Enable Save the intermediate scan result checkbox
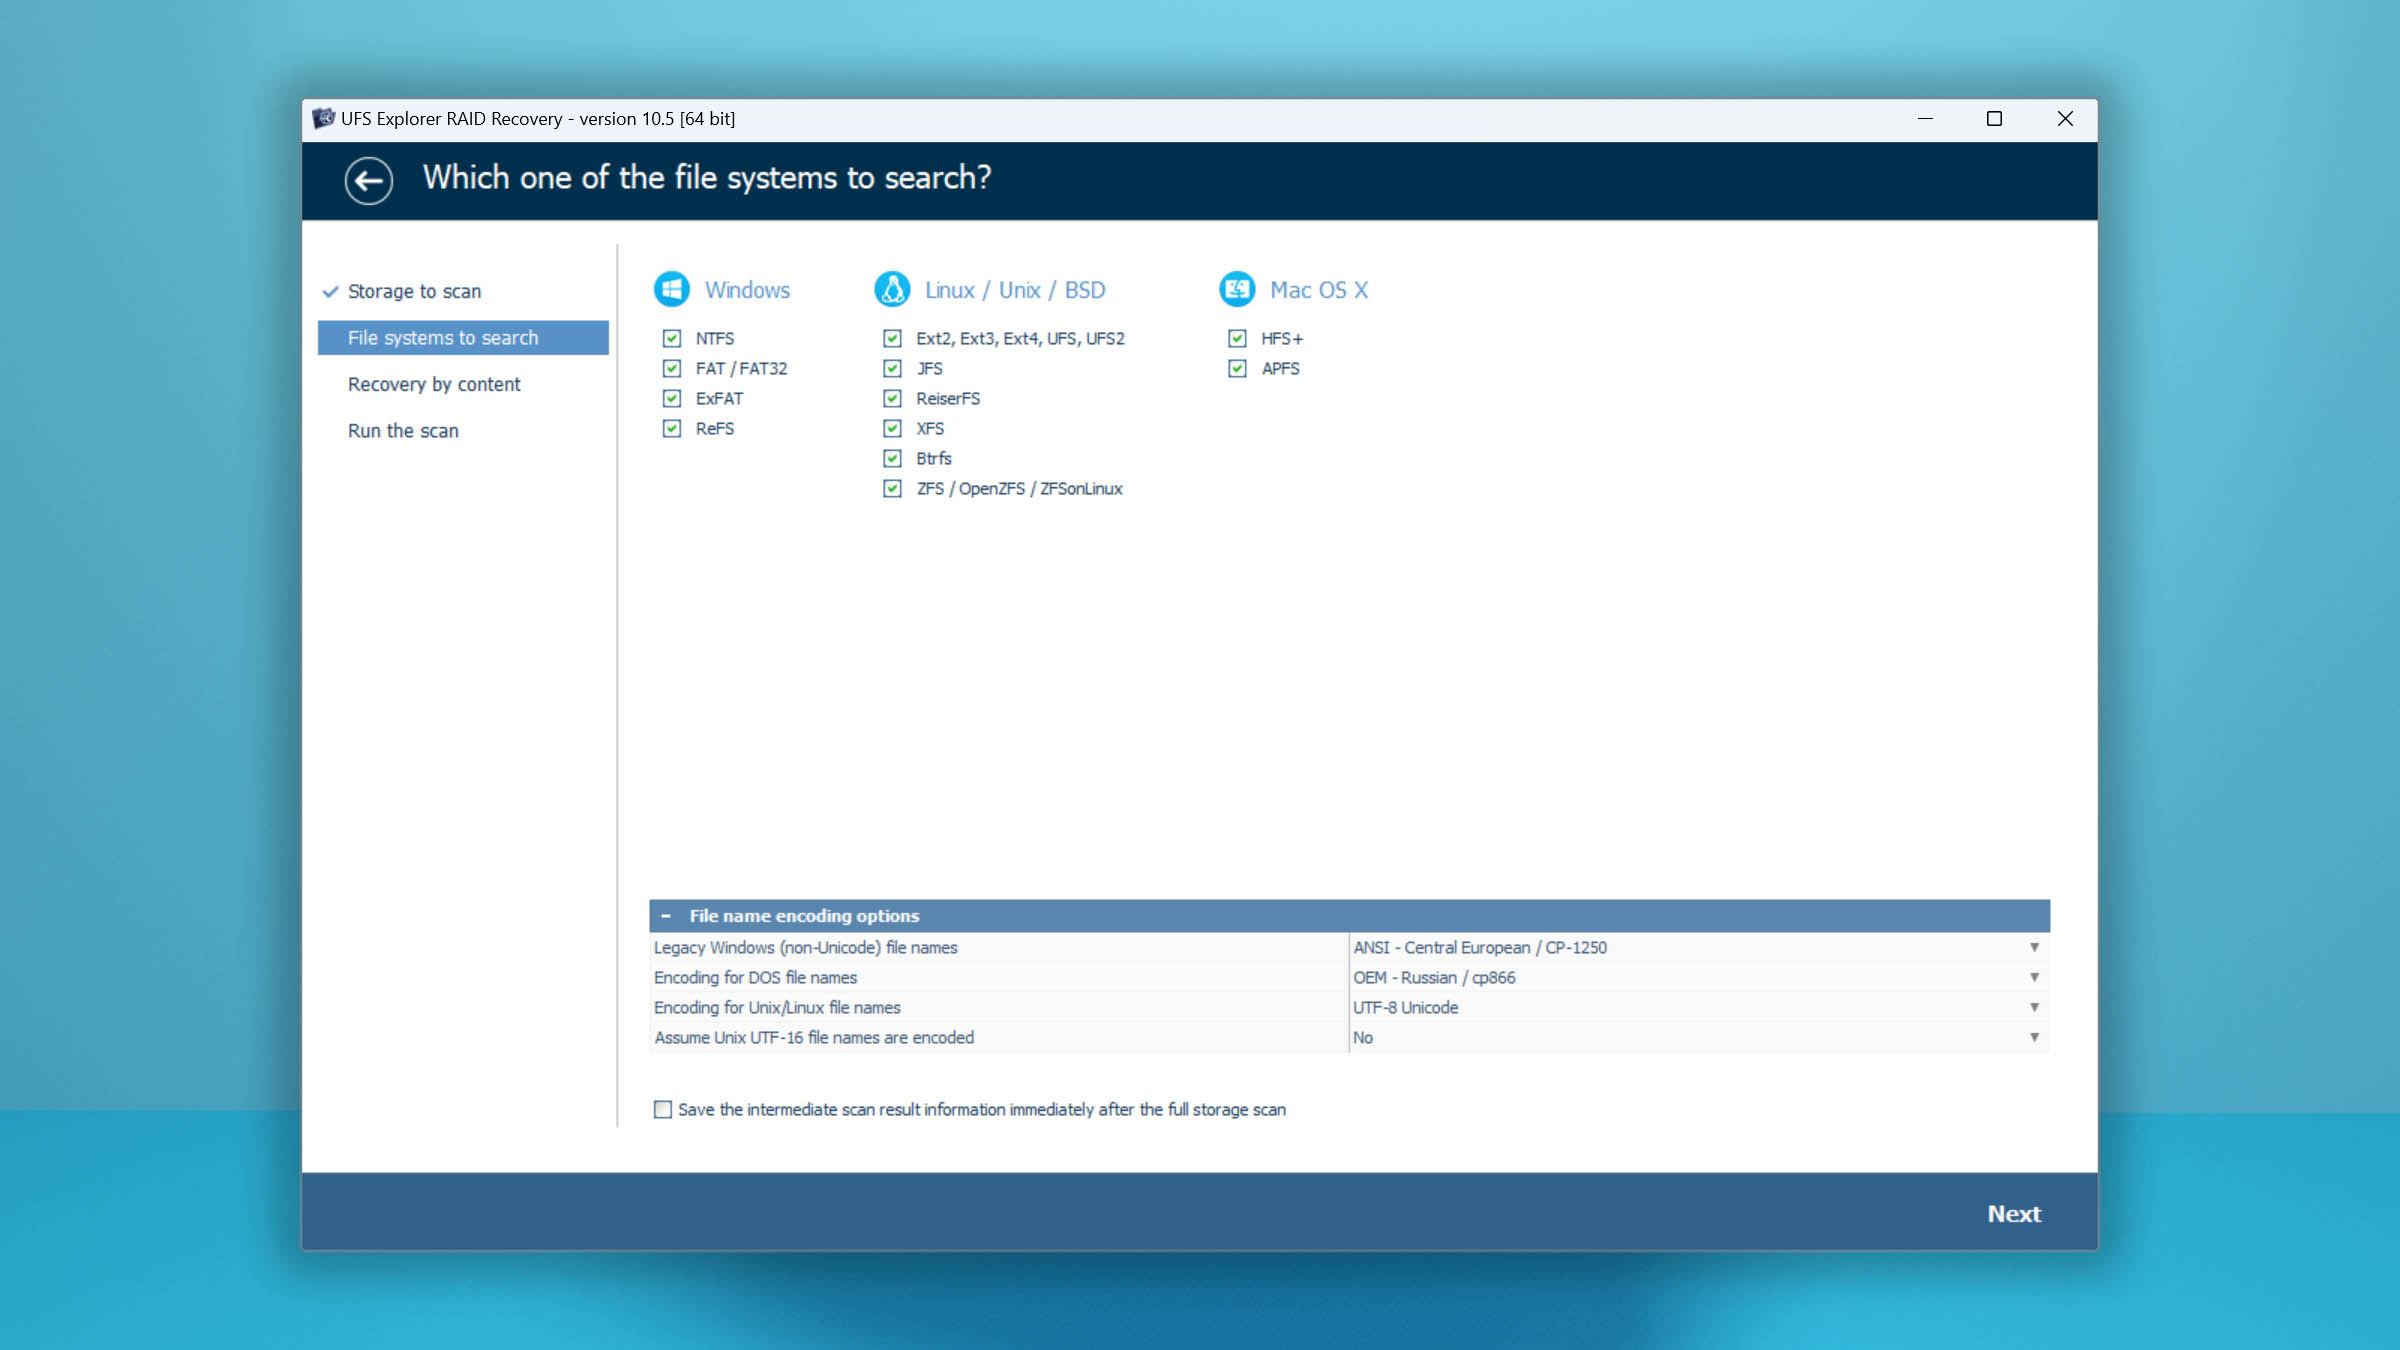 (x=663, y=1109)
